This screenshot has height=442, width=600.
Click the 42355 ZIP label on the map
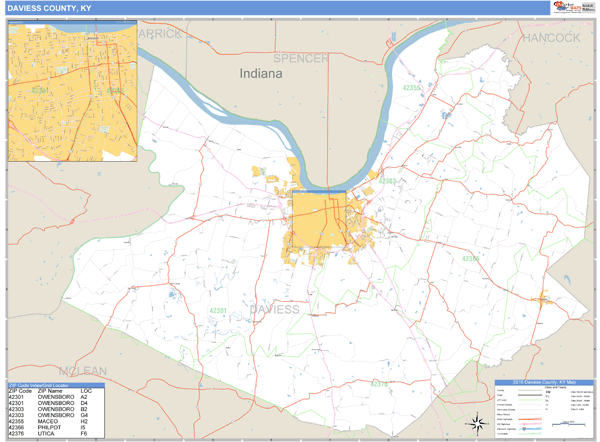(411, 88)
